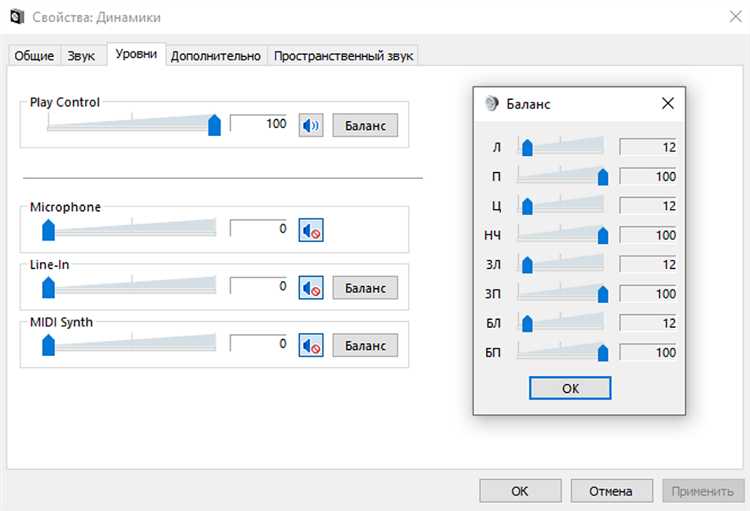Open the Пространственный звук tab
750x511 pixels.
pyautogui.click(x=343, y=56)
